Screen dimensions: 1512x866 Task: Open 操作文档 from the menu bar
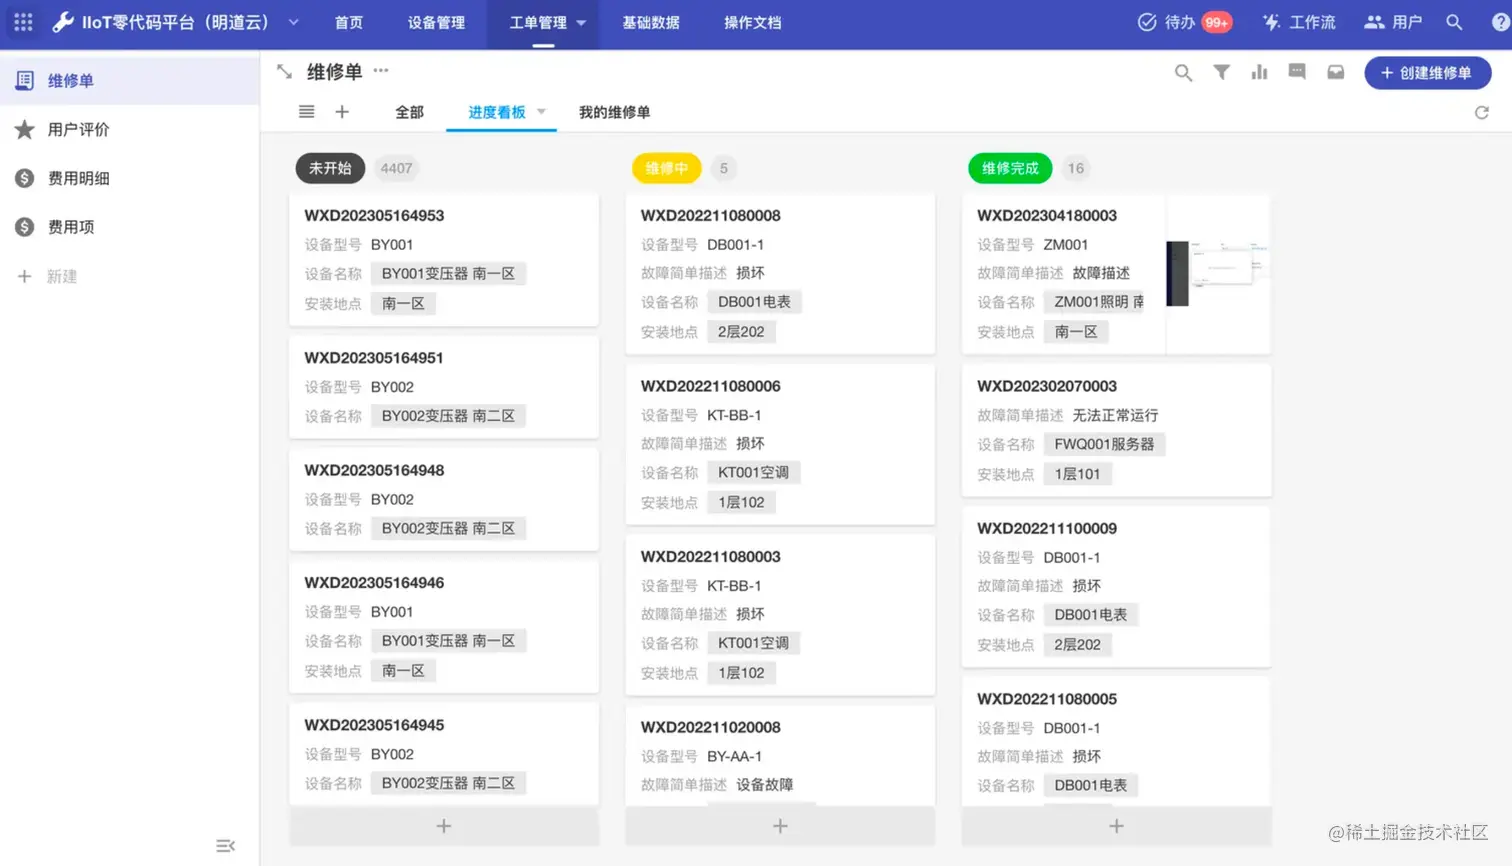click(x=752, y=22)
